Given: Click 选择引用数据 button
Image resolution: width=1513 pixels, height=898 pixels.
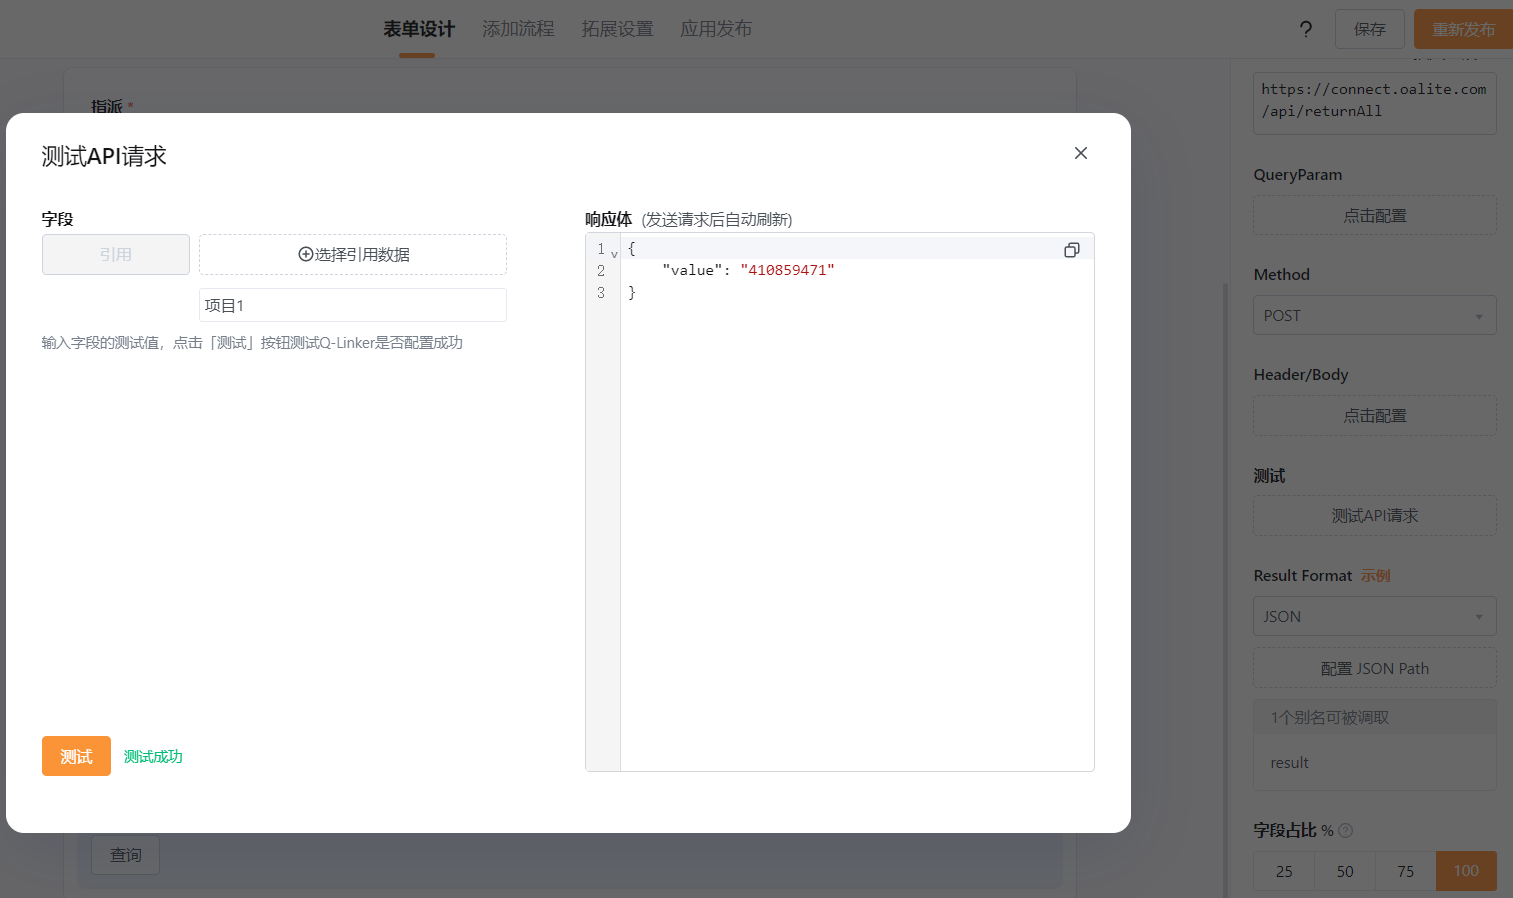Looking at the screenshot, I should pos(353,254).
